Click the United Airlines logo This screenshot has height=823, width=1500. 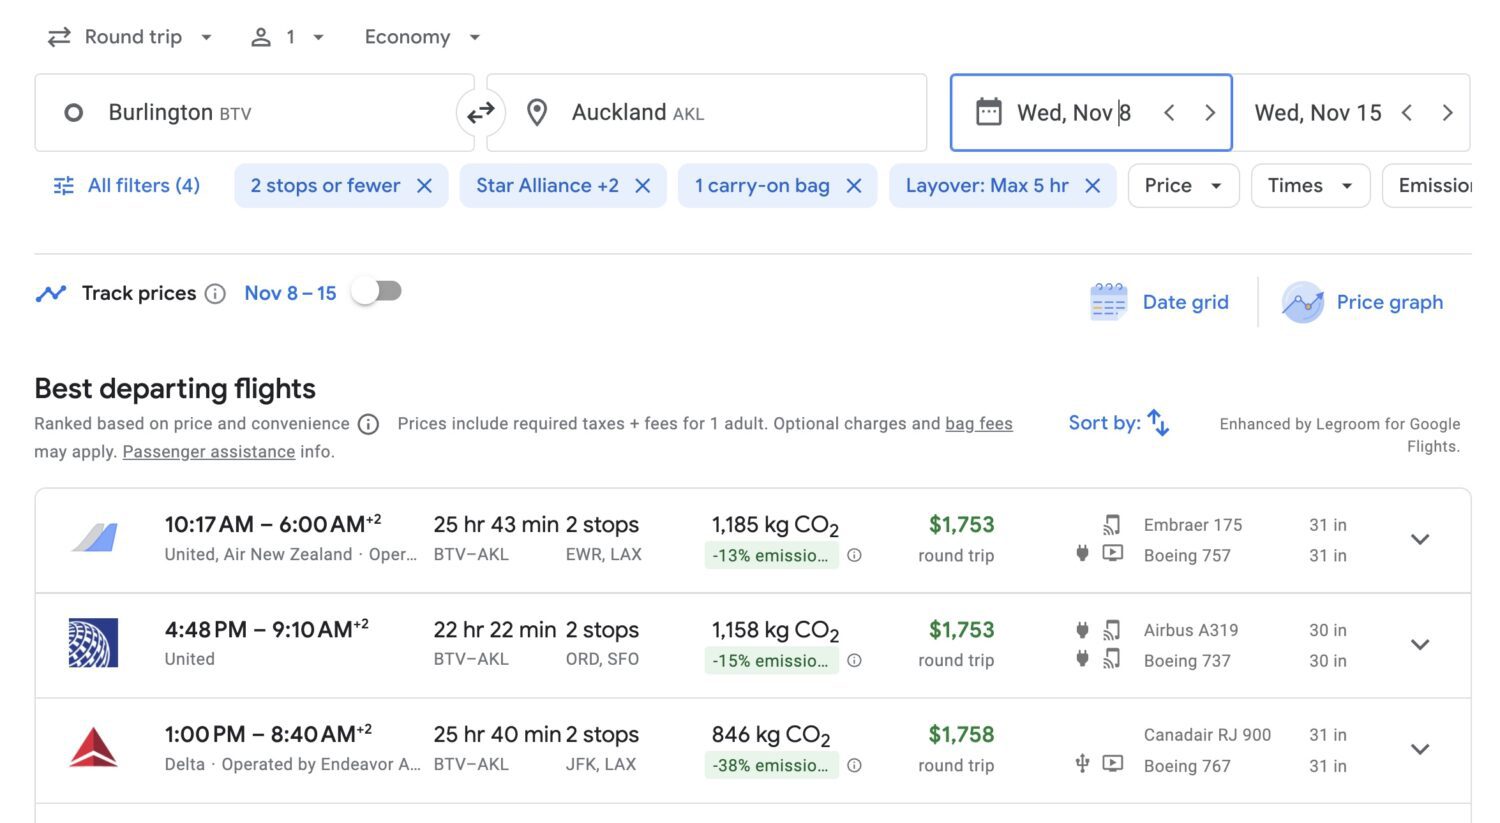click(x=93, y=644)
